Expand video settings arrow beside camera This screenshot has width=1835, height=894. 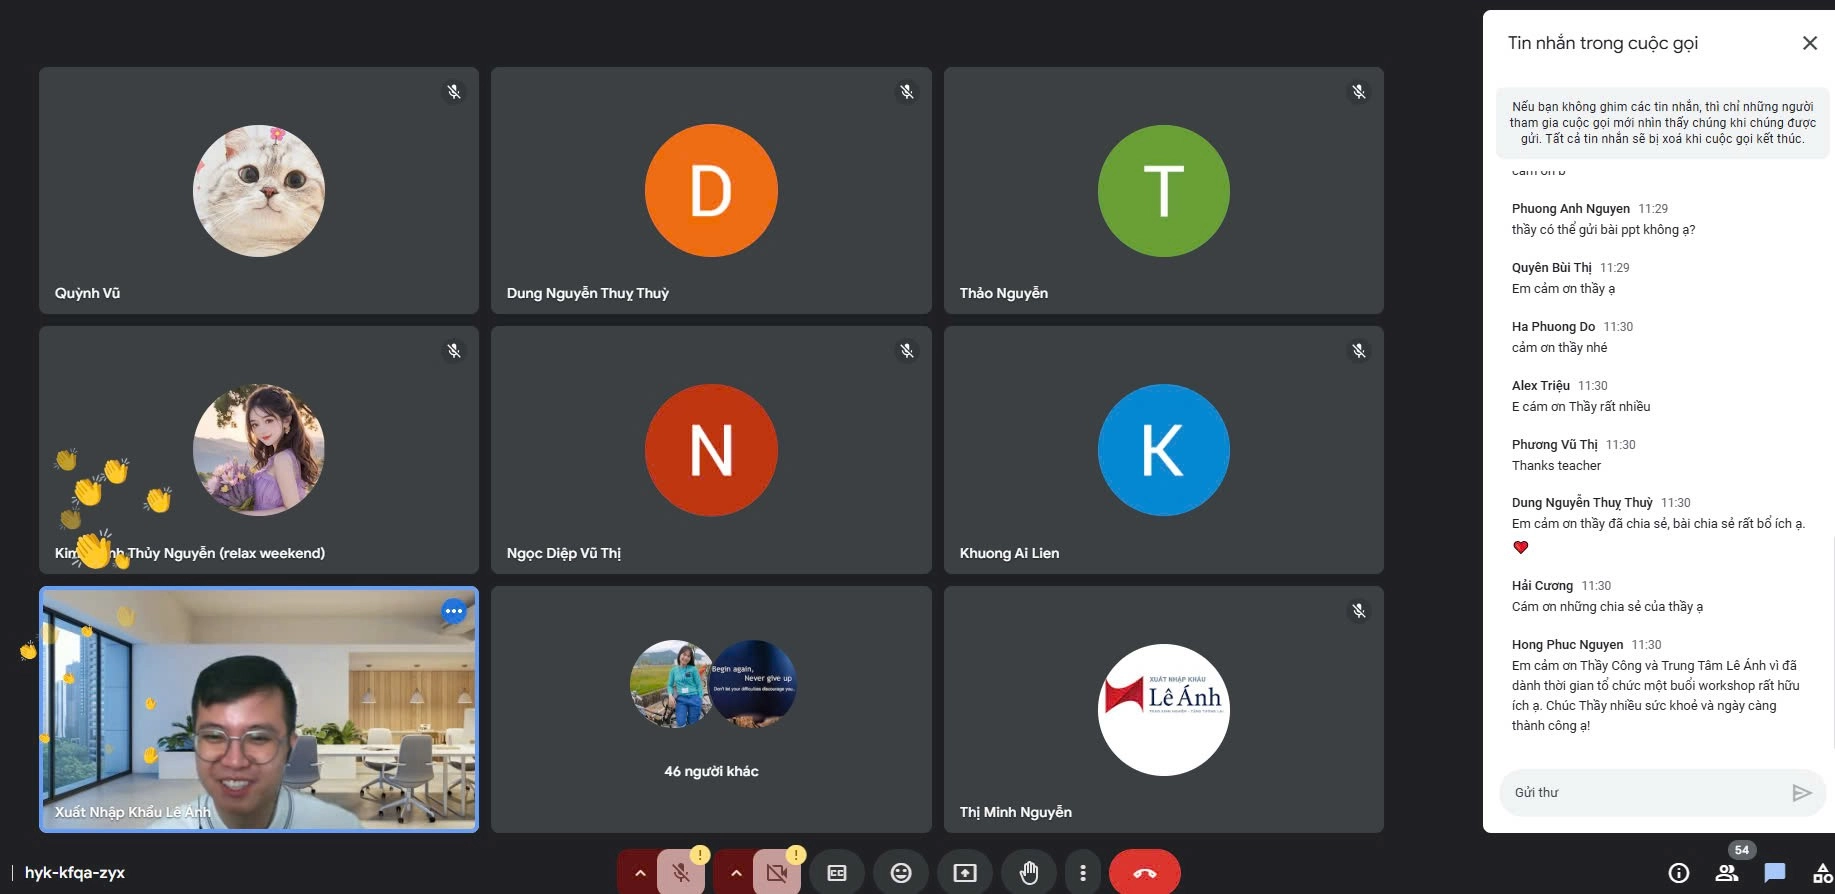[x=736, y=873]
